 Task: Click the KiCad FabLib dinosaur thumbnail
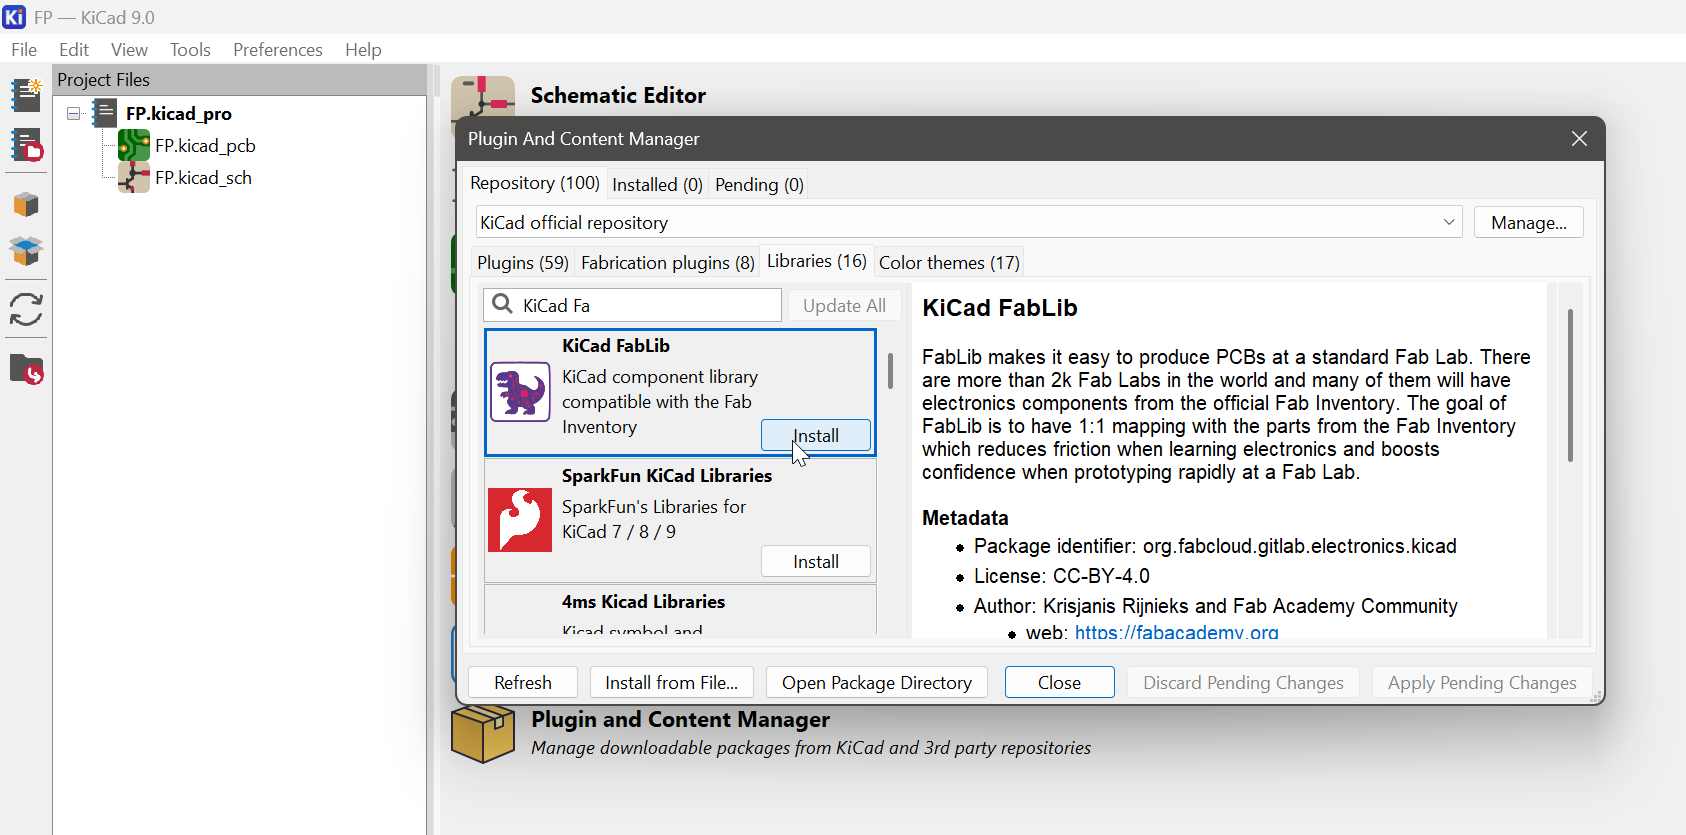pos(520,392)
